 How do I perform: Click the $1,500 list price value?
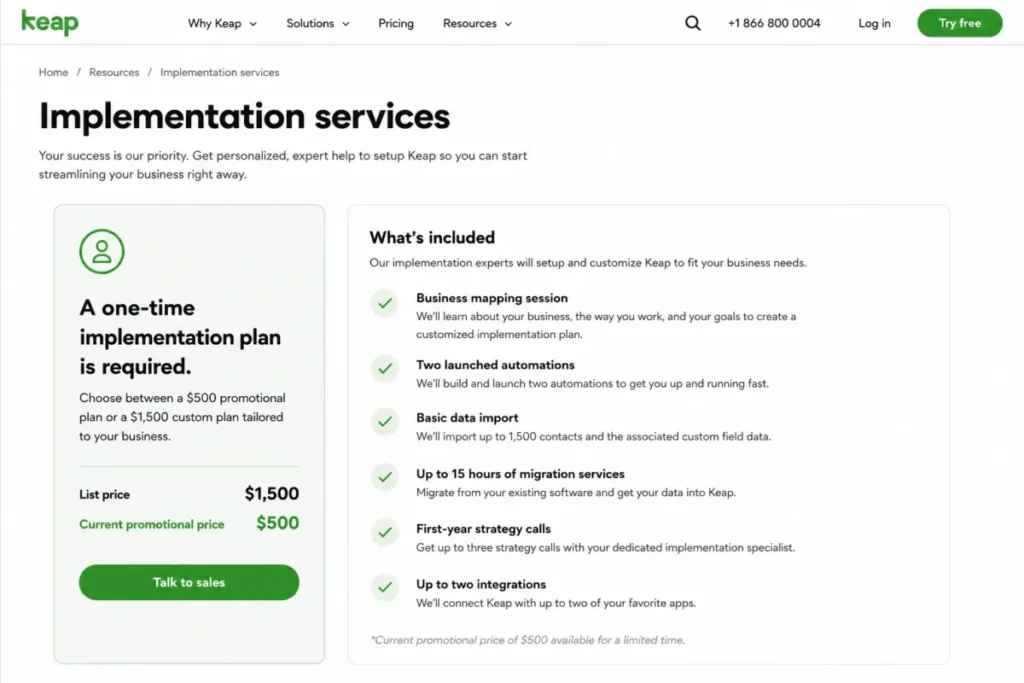pos(272,494)
